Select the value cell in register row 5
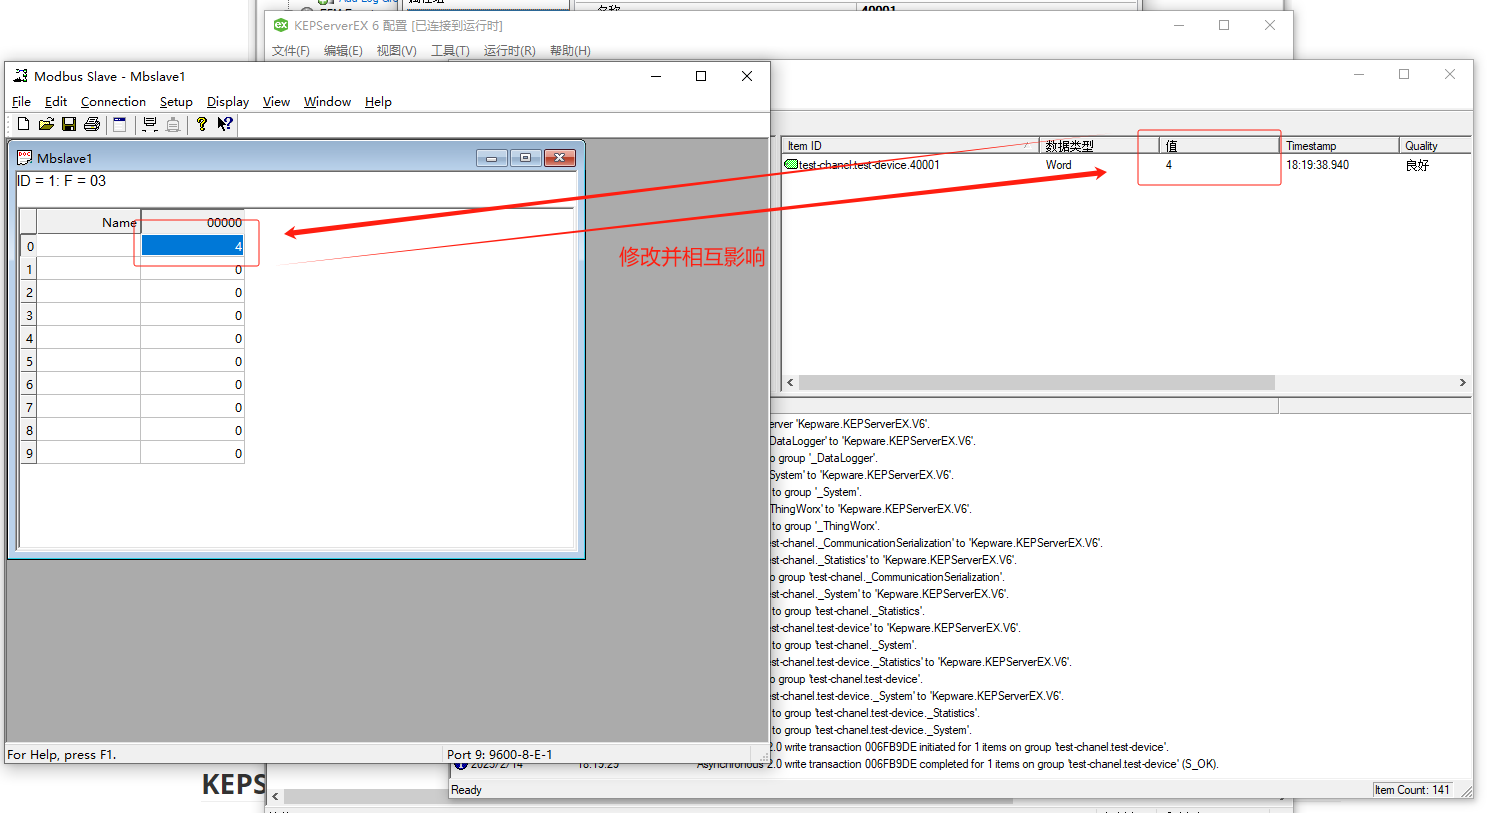 192,361
